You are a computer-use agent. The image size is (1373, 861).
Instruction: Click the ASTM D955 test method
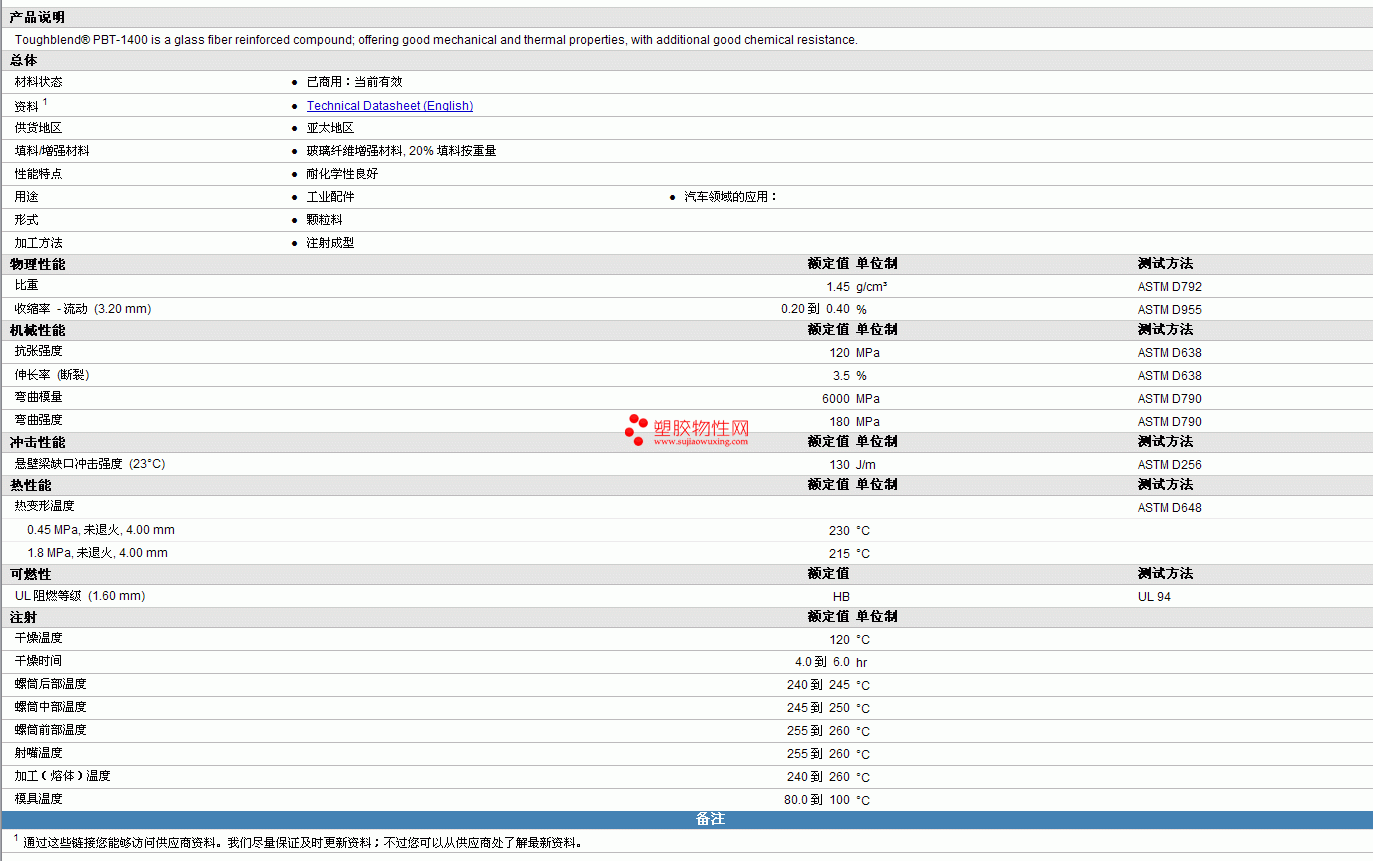coord(1170,310)
